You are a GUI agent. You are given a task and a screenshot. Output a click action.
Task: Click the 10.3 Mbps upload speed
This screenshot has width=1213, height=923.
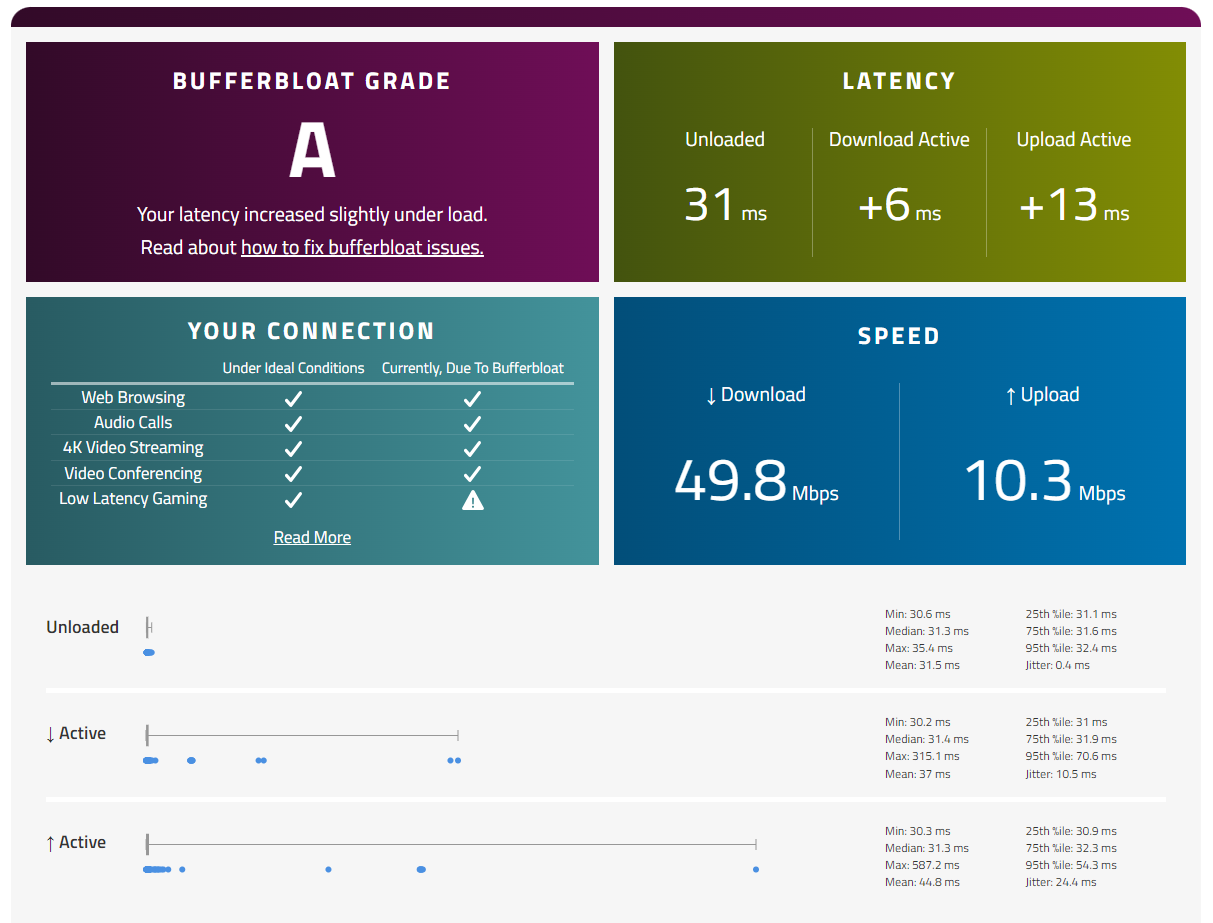1044,481
